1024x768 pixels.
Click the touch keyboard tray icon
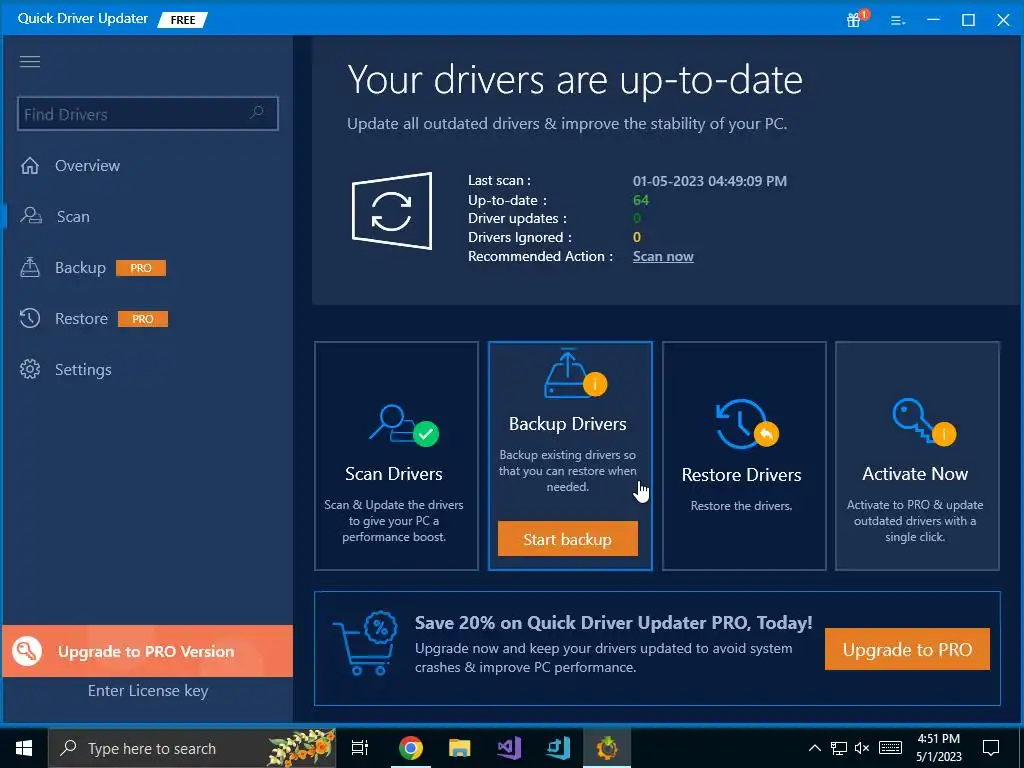click(890, 748)
